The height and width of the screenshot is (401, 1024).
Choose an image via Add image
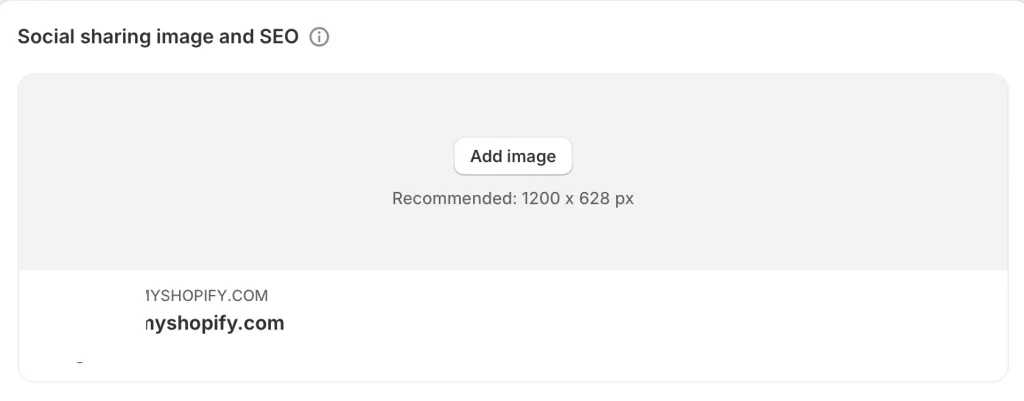click(513, 156)
